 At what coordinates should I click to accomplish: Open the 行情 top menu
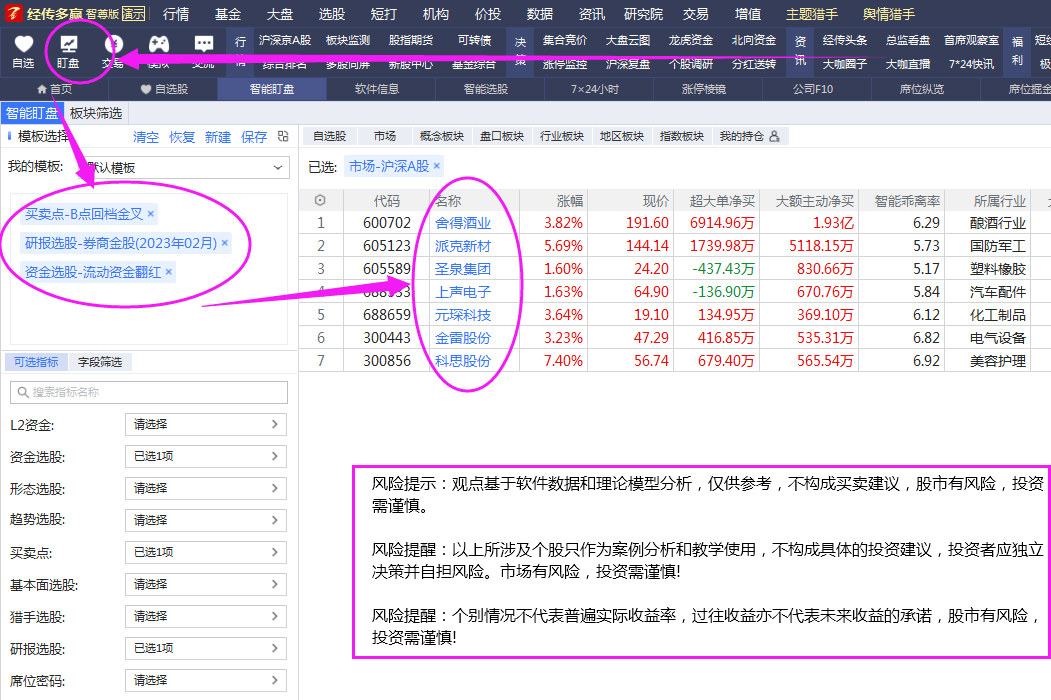176,13
